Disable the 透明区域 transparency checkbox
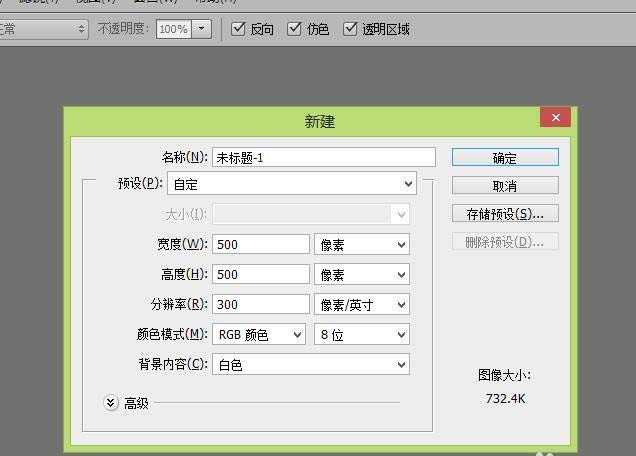636x456 pixels. click(350, 29)
